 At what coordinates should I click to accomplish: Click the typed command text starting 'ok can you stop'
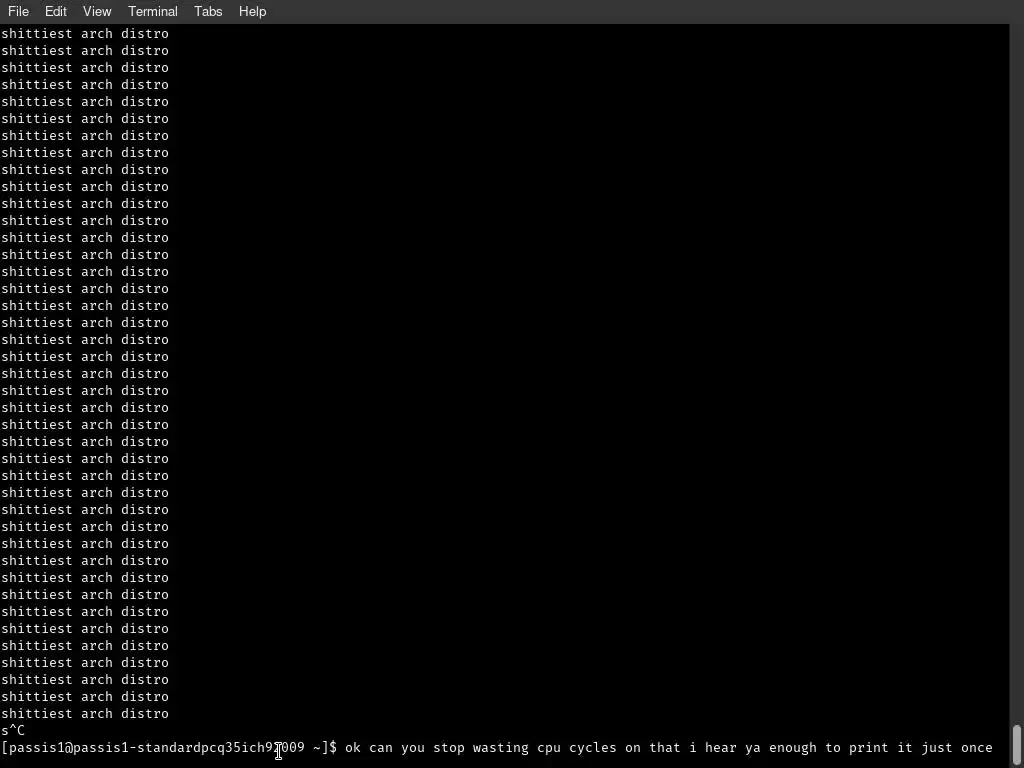click(x=669, y=747)
